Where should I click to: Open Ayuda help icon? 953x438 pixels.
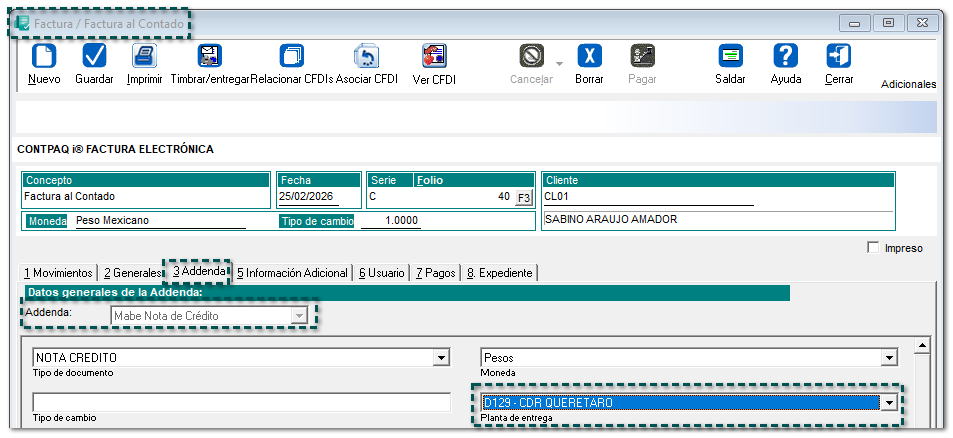click(x=786, y=56)
